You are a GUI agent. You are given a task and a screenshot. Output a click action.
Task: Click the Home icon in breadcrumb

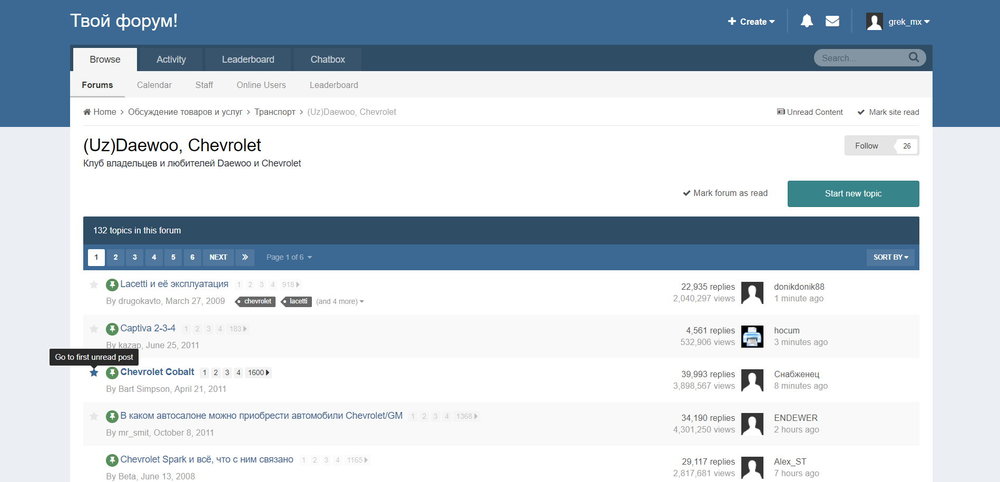88,112
